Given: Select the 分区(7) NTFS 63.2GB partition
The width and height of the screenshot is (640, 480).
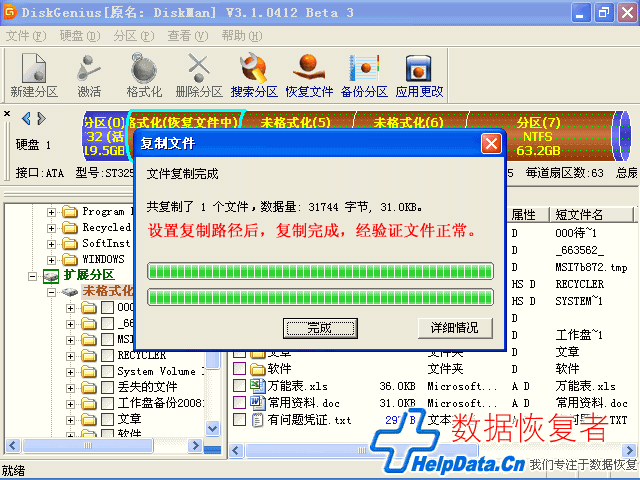Looking at the screenshot, I should (x=539, y=136).
